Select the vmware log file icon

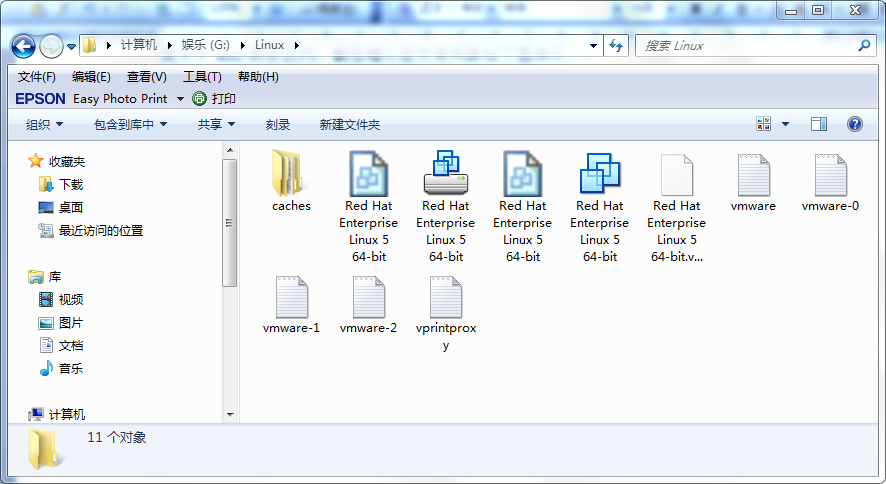753,175
